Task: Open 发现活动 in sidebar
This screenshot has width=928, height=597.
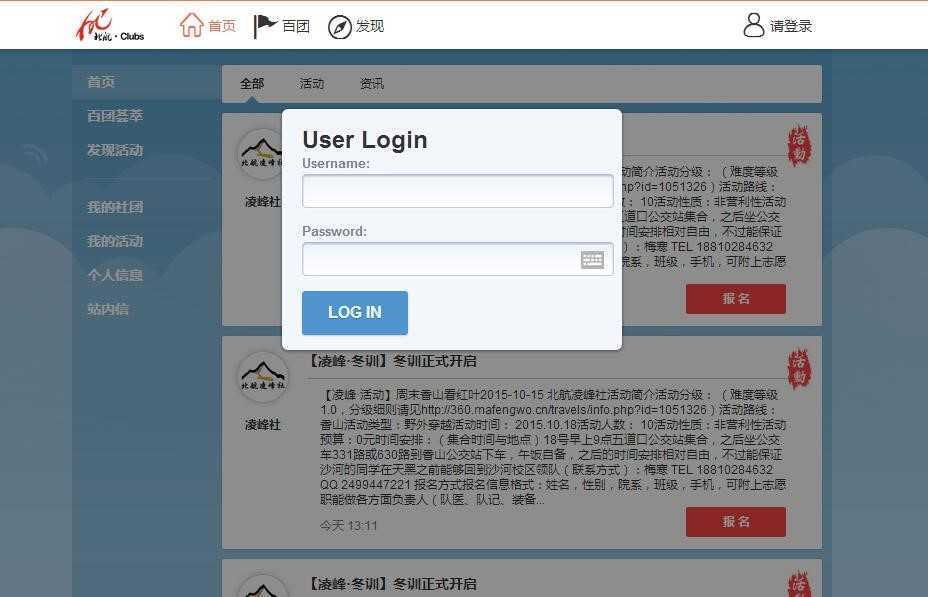Action: point(115,150)
